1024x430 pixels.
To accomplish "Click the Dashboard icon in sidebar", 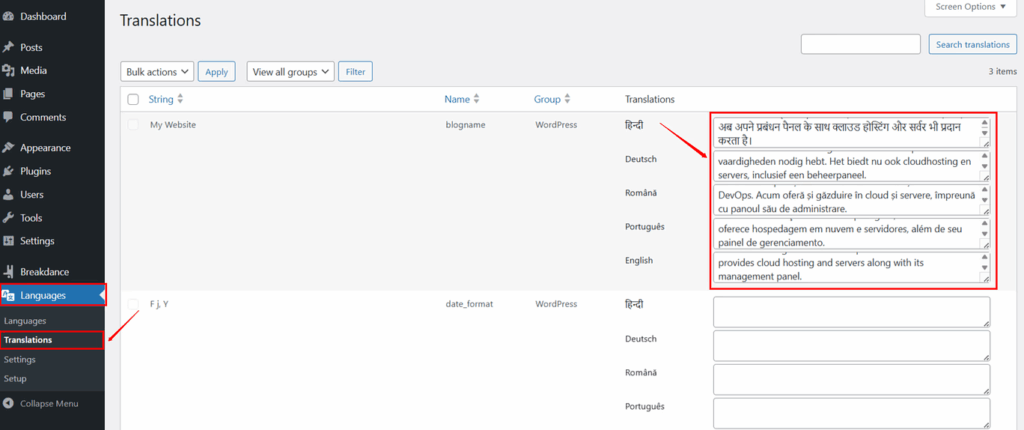I will pyautogui.click(x=9, y=17).
